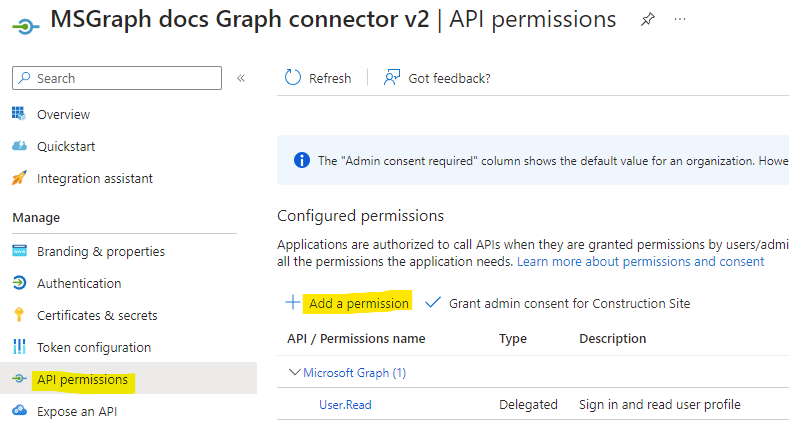Screen dimensions: 789x427
Task: Open Token configuration page
Action: tap(94, 348)
